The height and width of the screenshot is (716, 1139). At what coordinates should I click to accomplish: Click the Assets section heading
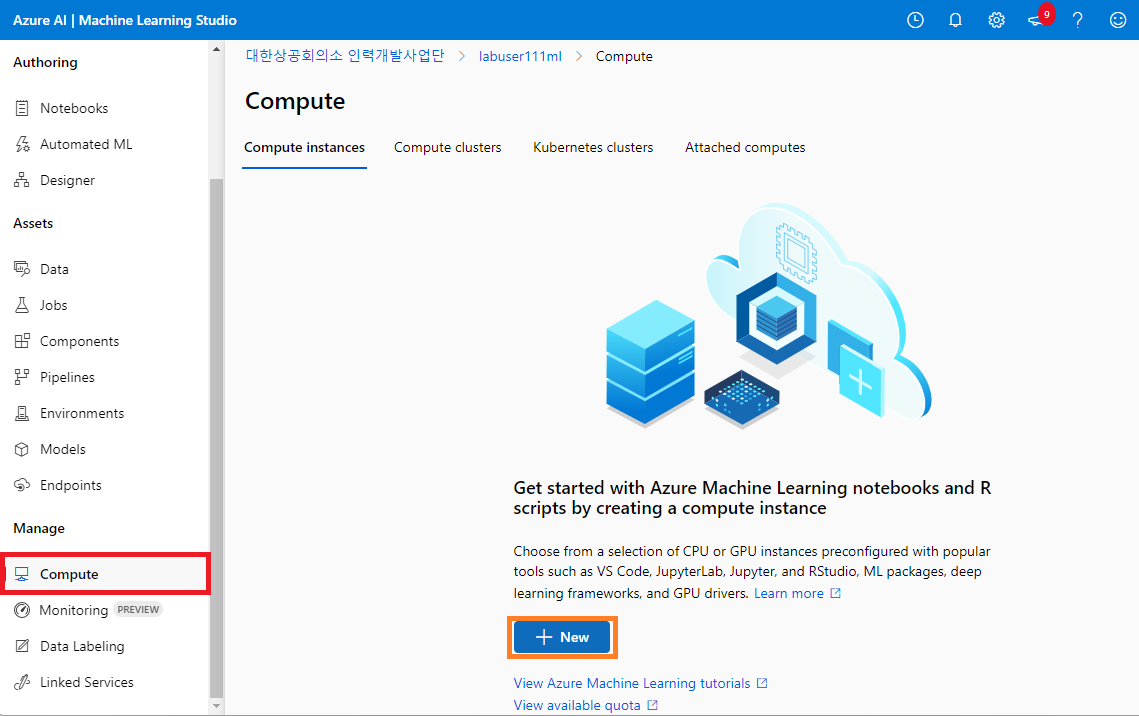[33, 224]
